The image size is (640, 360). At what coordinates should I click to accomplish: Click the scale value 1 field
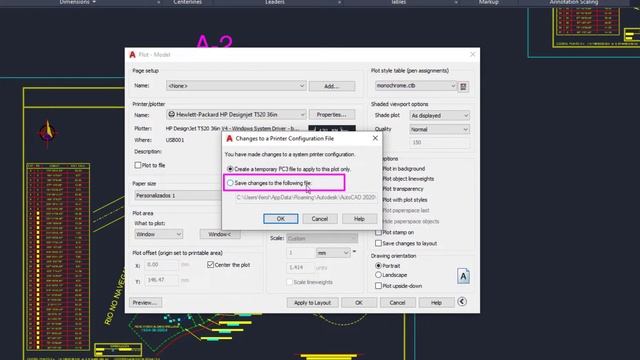click(300, 253)
